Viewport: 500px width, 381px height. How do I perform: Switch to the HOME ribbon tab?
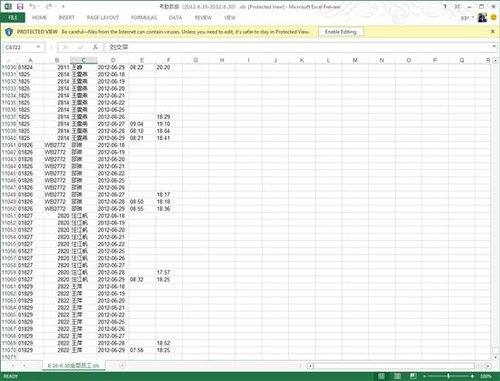point(39,17)
